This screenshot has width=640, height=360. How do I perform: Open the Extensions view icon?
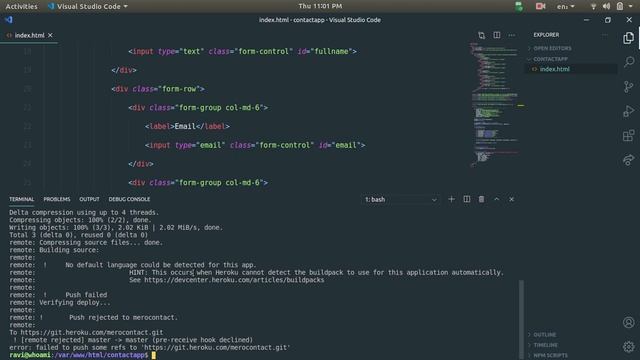point(629,135)
